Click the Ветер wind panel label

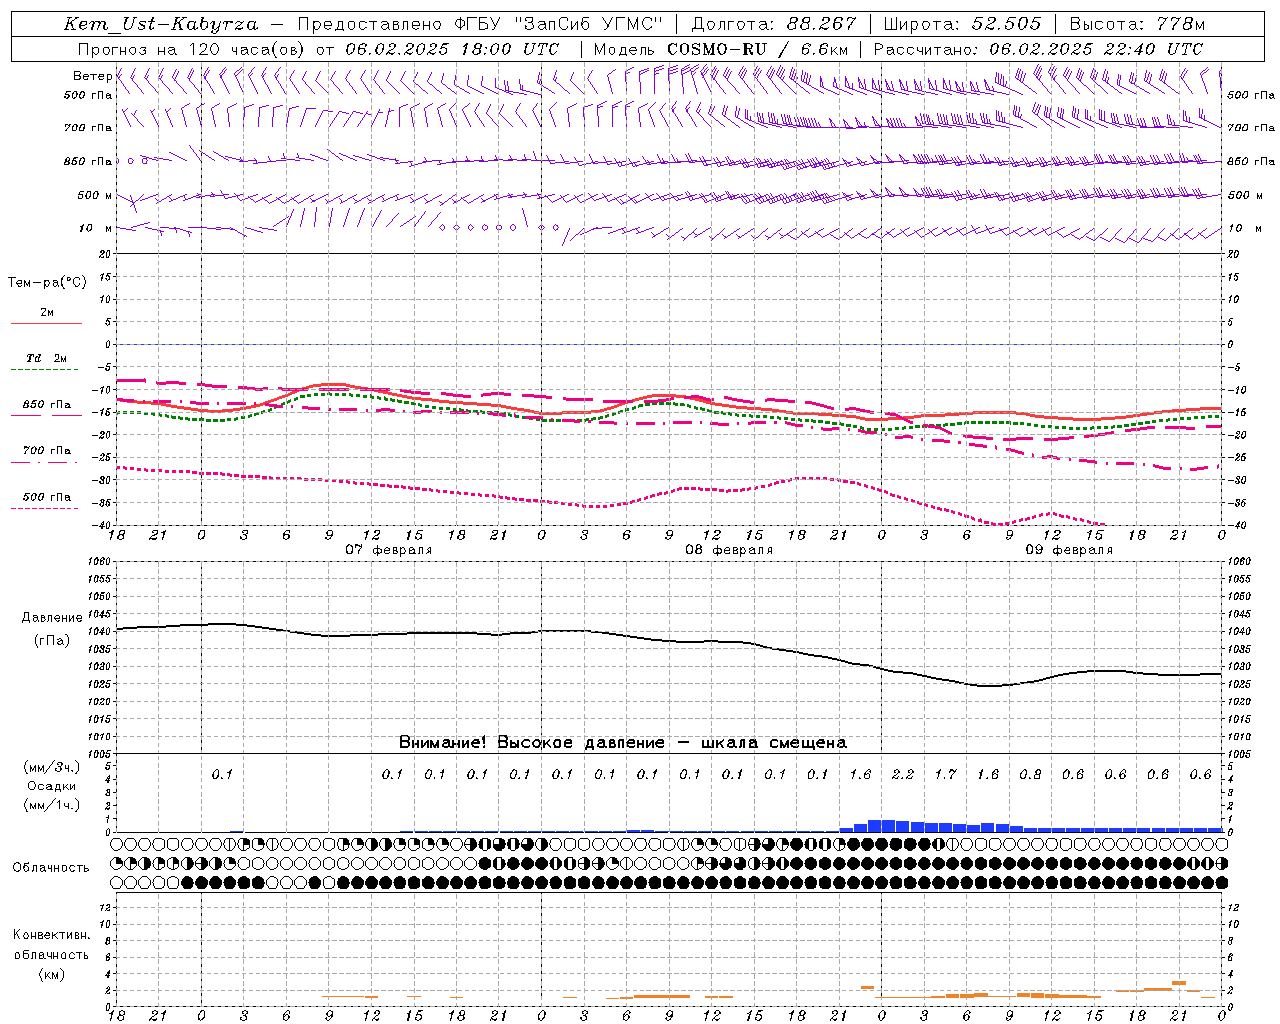click(92, 76)
